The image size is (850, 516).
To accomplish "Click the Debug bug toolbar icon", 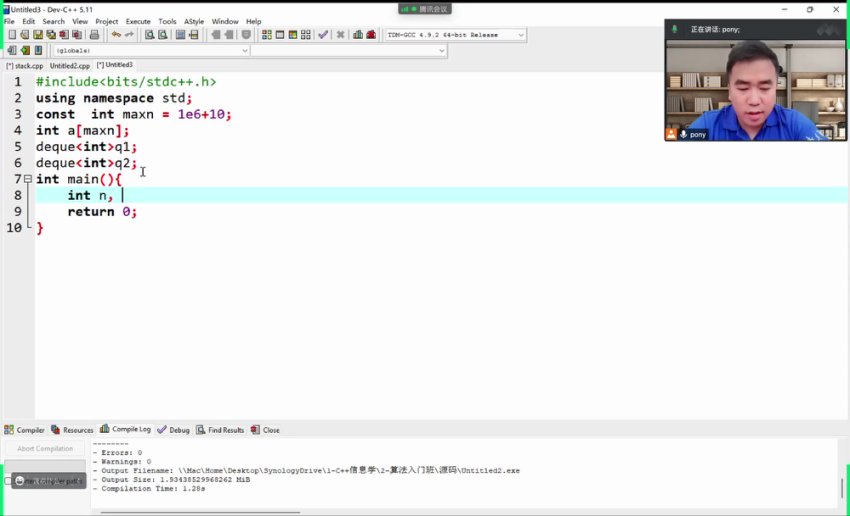I will click(x=371, y=35).
